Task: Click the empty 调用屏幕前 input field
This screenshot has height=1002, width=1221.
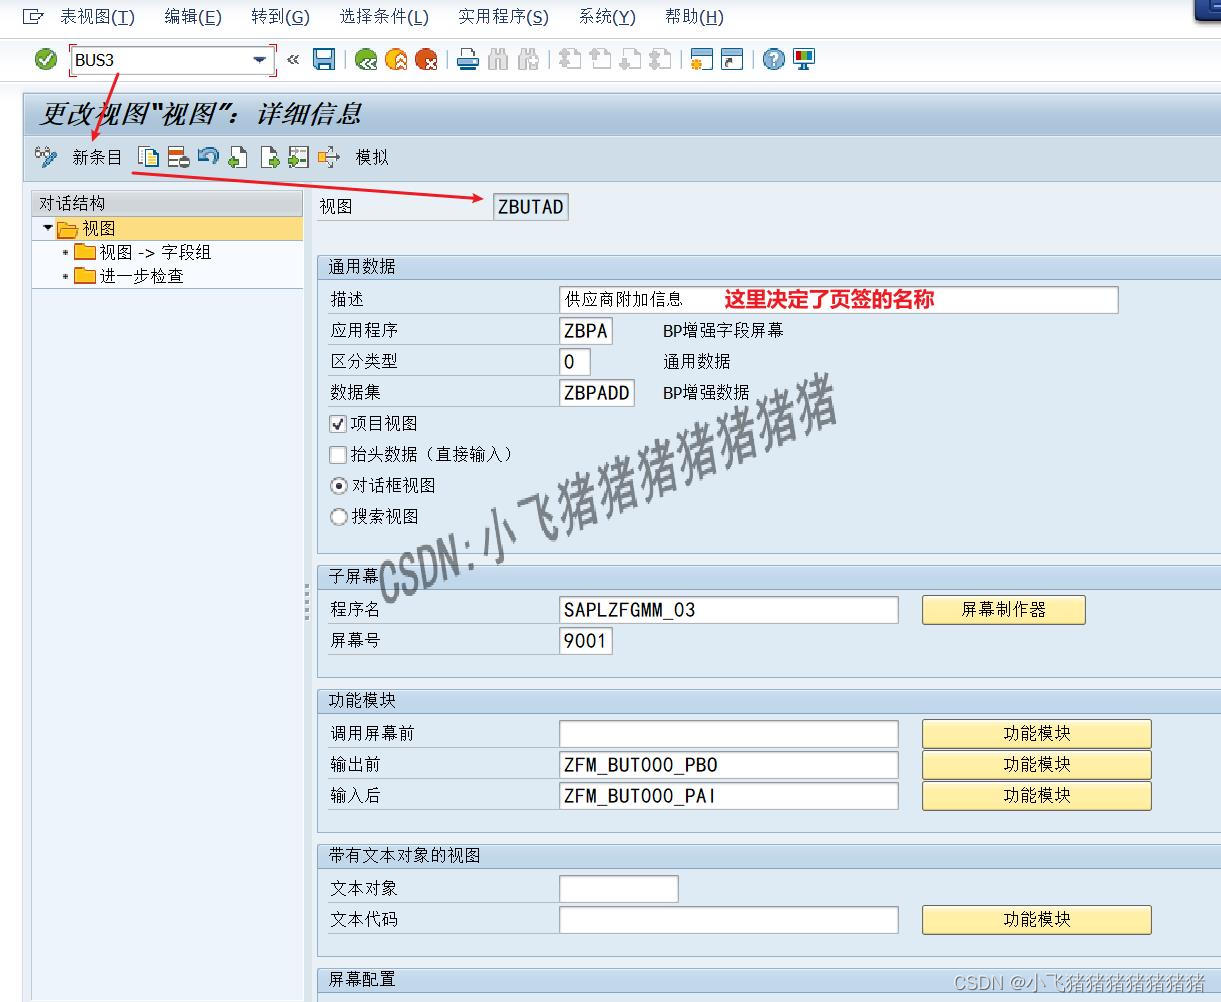Action: click(x=729, y=733)
